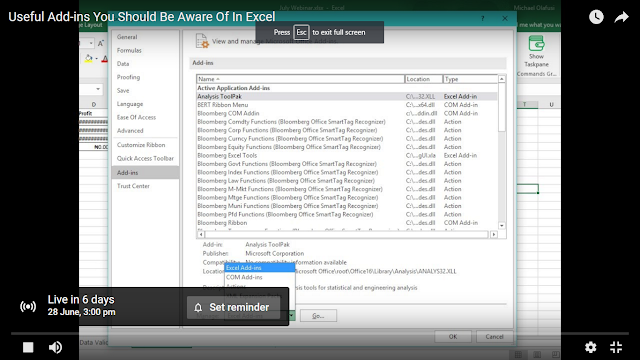Image resolution: width=640 pixels, height=360 pixels.
Task: Sort add-ins by the Name column header
Action: tap(300, 79)
